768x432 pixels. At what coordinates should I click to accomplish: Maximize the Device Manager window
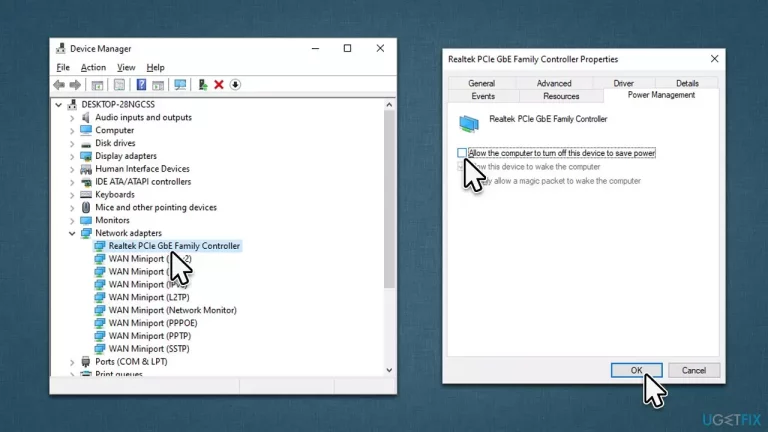coord(347,48)
